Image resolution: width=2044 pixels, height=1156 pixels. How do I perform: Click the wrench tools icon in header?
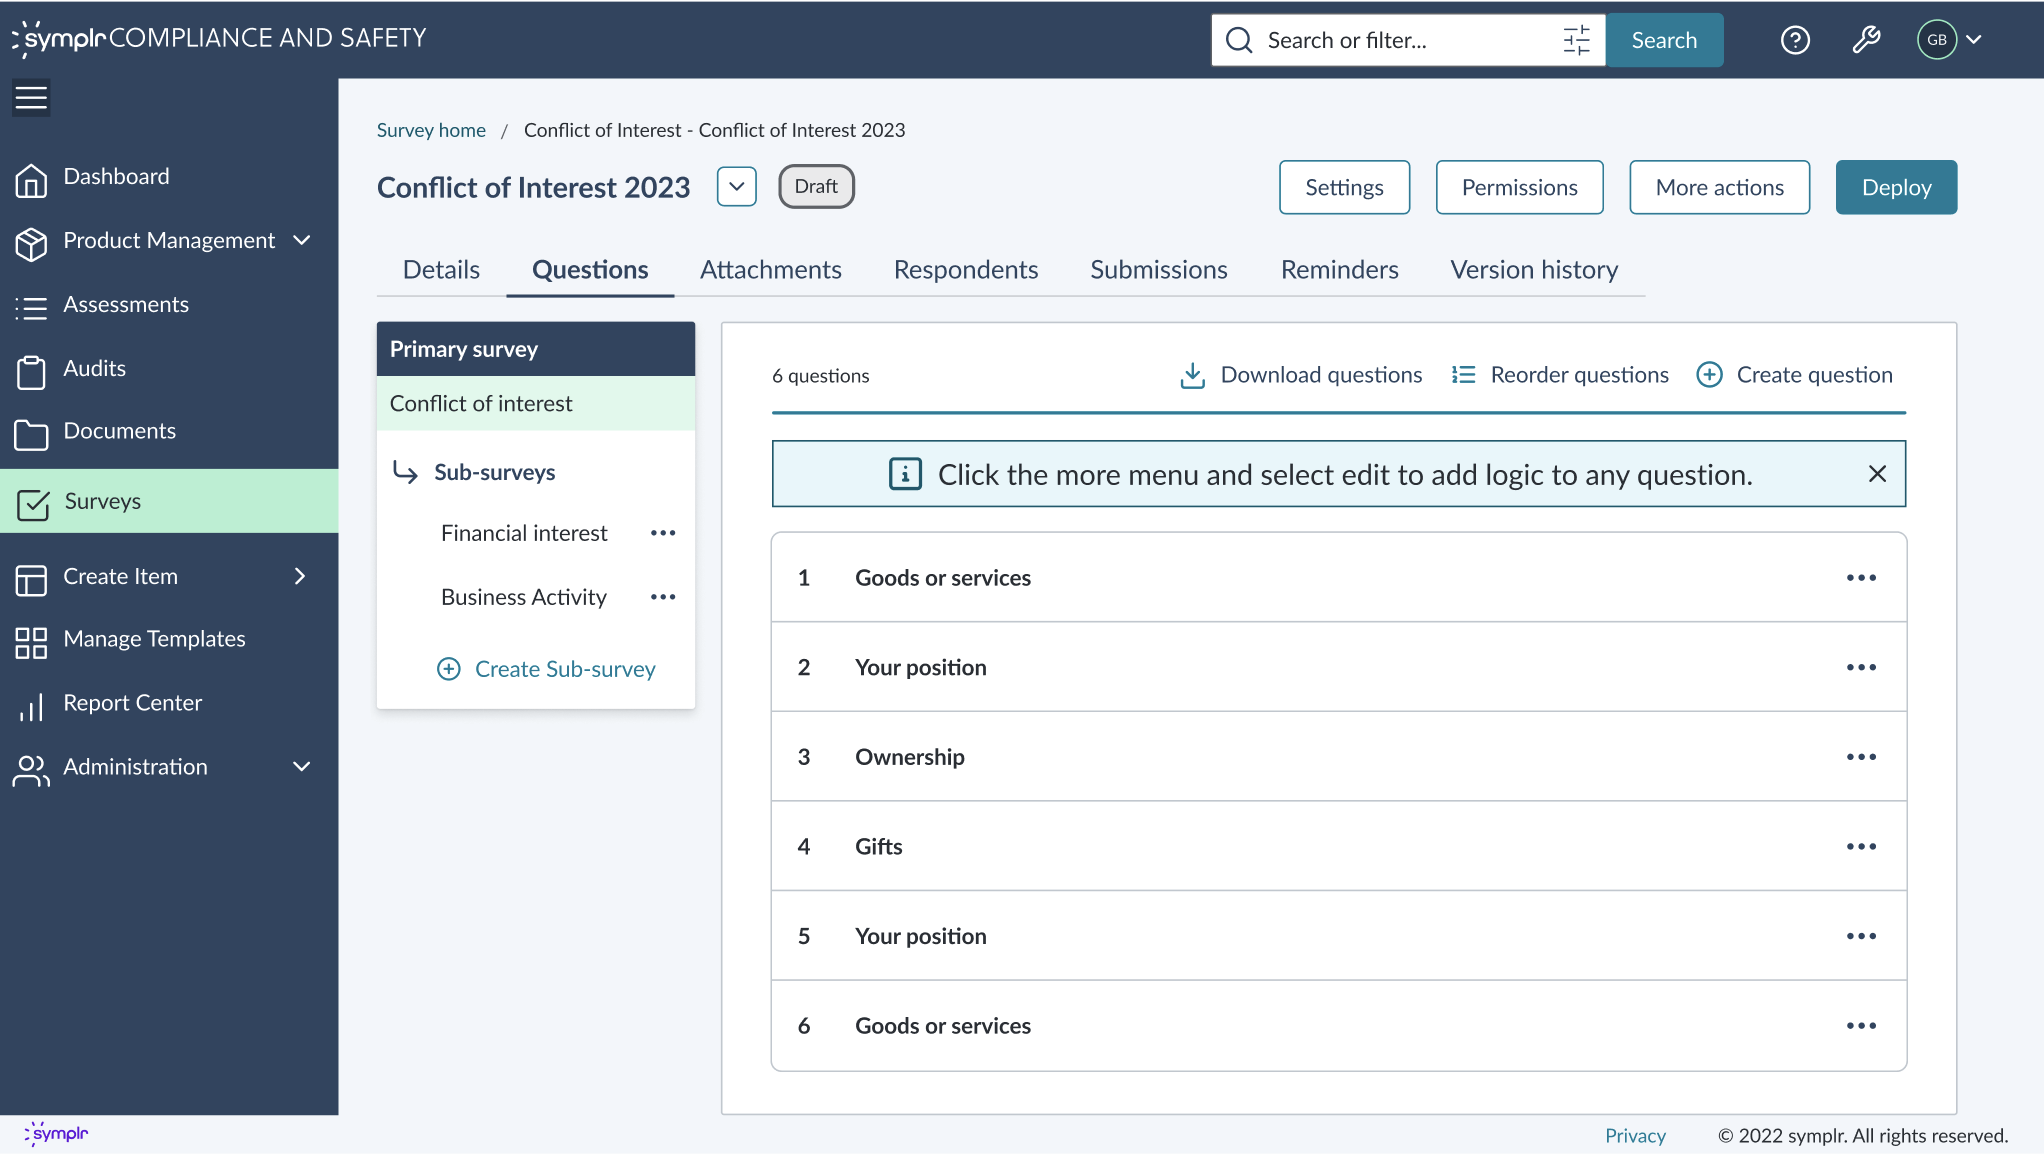coord(1866,40)
